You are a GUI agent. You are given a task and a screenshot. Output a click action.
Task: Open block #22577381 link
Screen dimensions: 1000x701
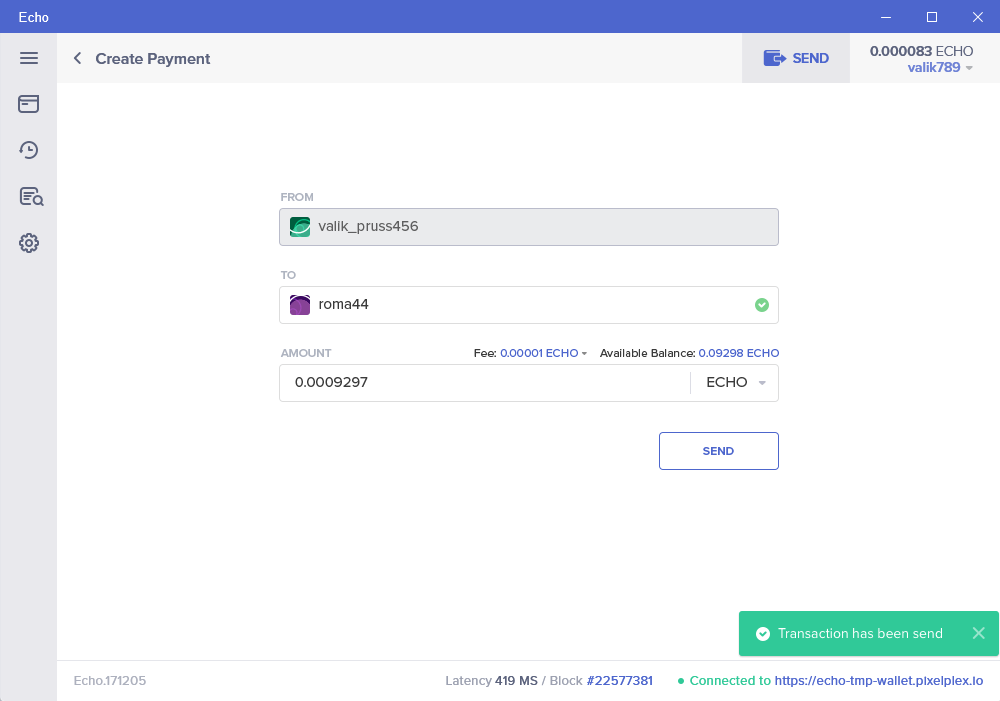[x=619, y=681]
